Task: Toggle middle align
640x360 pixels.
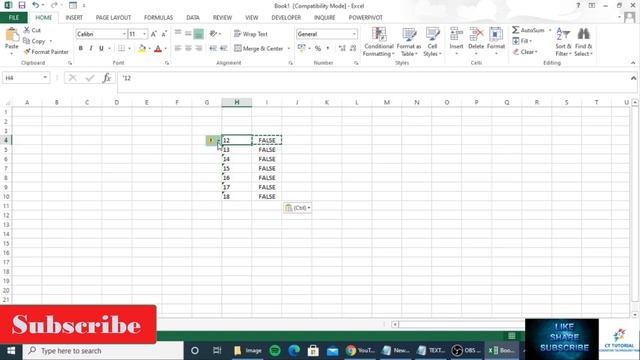Action: (188, 34)
